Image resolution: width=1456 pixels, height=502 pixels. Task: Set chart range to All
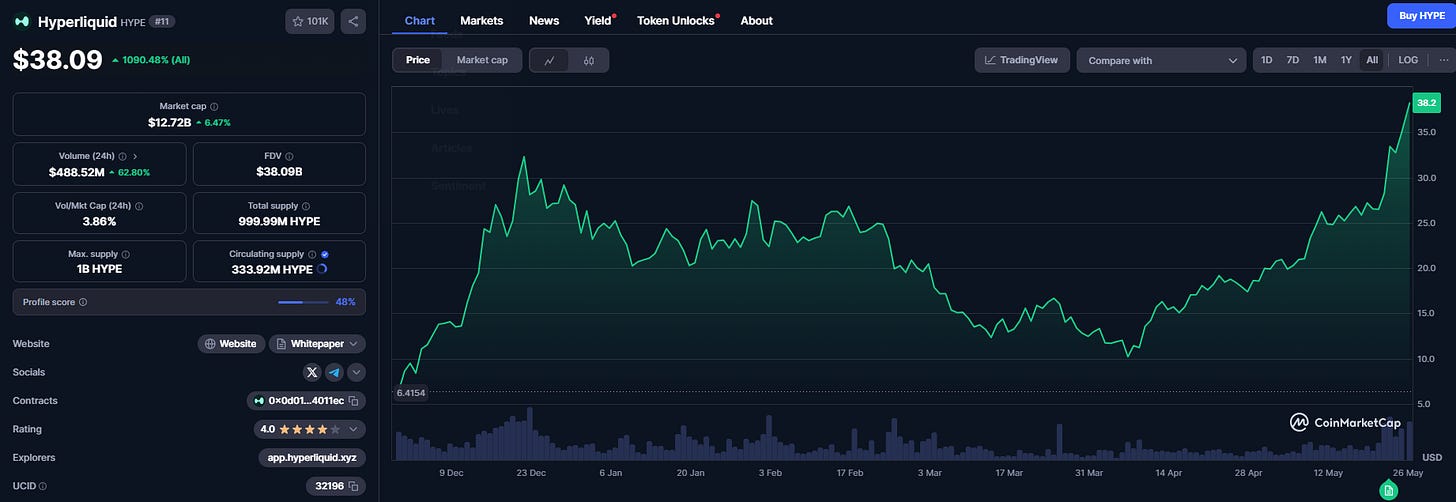click(1372, 60)
